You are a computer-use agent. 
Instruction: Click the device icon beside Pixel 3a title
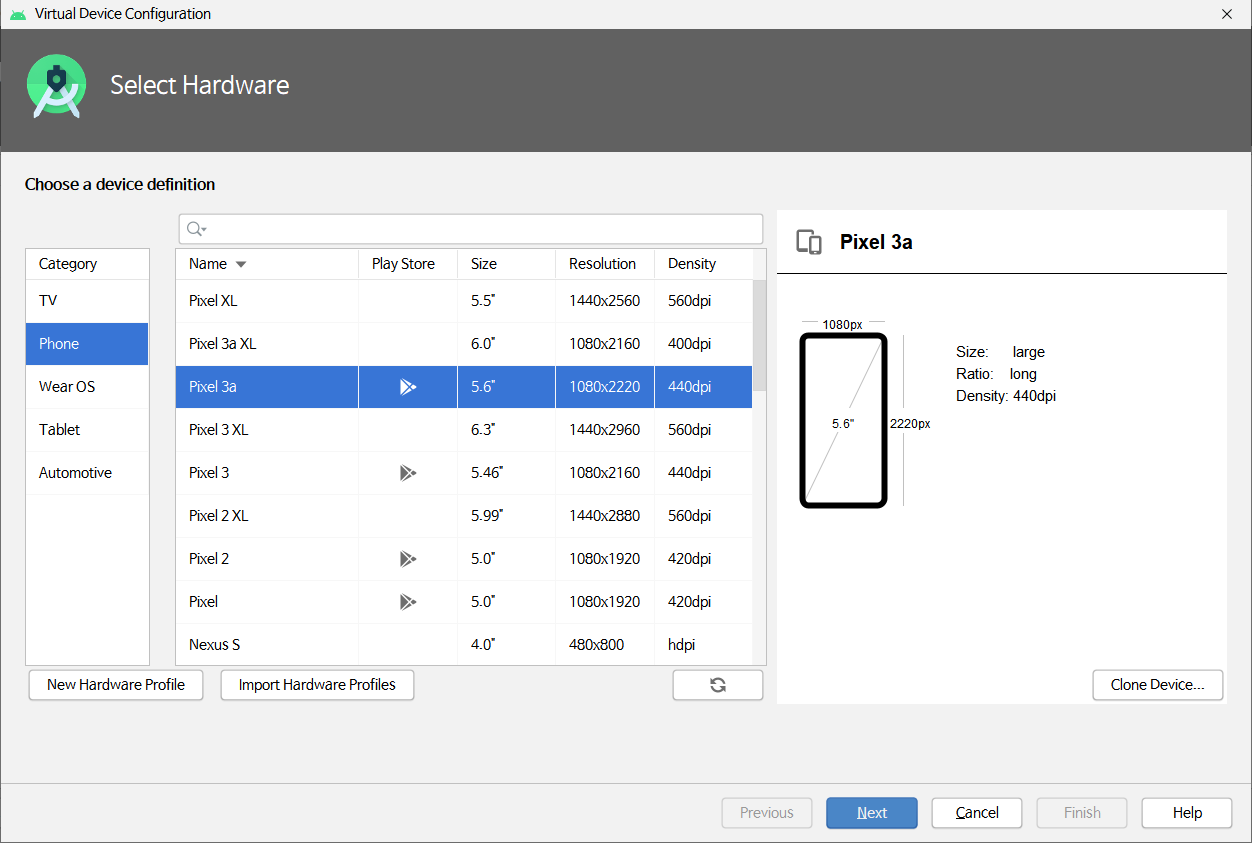click(808, 242)
